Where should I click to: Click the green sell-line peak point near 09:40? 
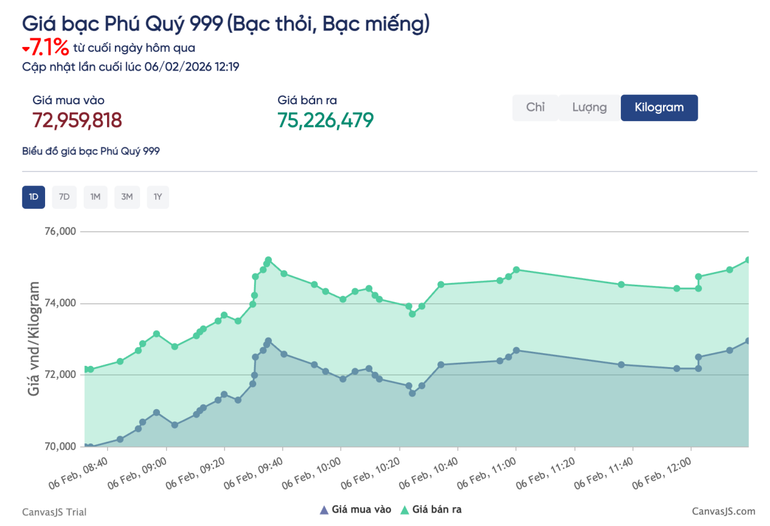268,260
